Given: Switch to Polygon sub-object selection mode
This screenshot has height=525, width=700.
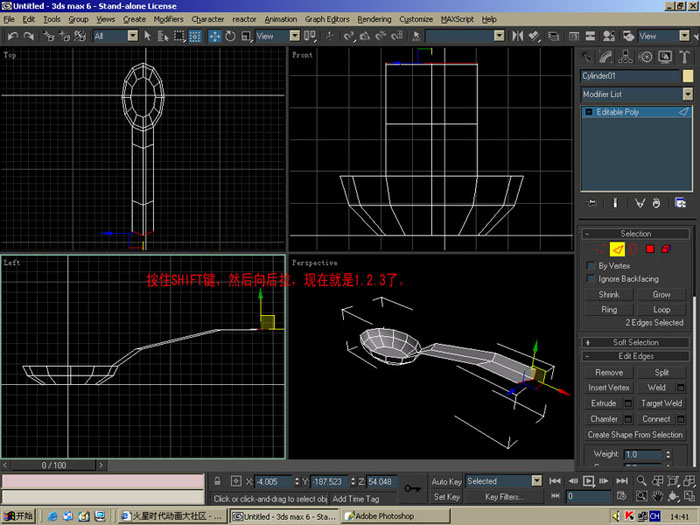Looking at the screenshot, I should point(650,249).
